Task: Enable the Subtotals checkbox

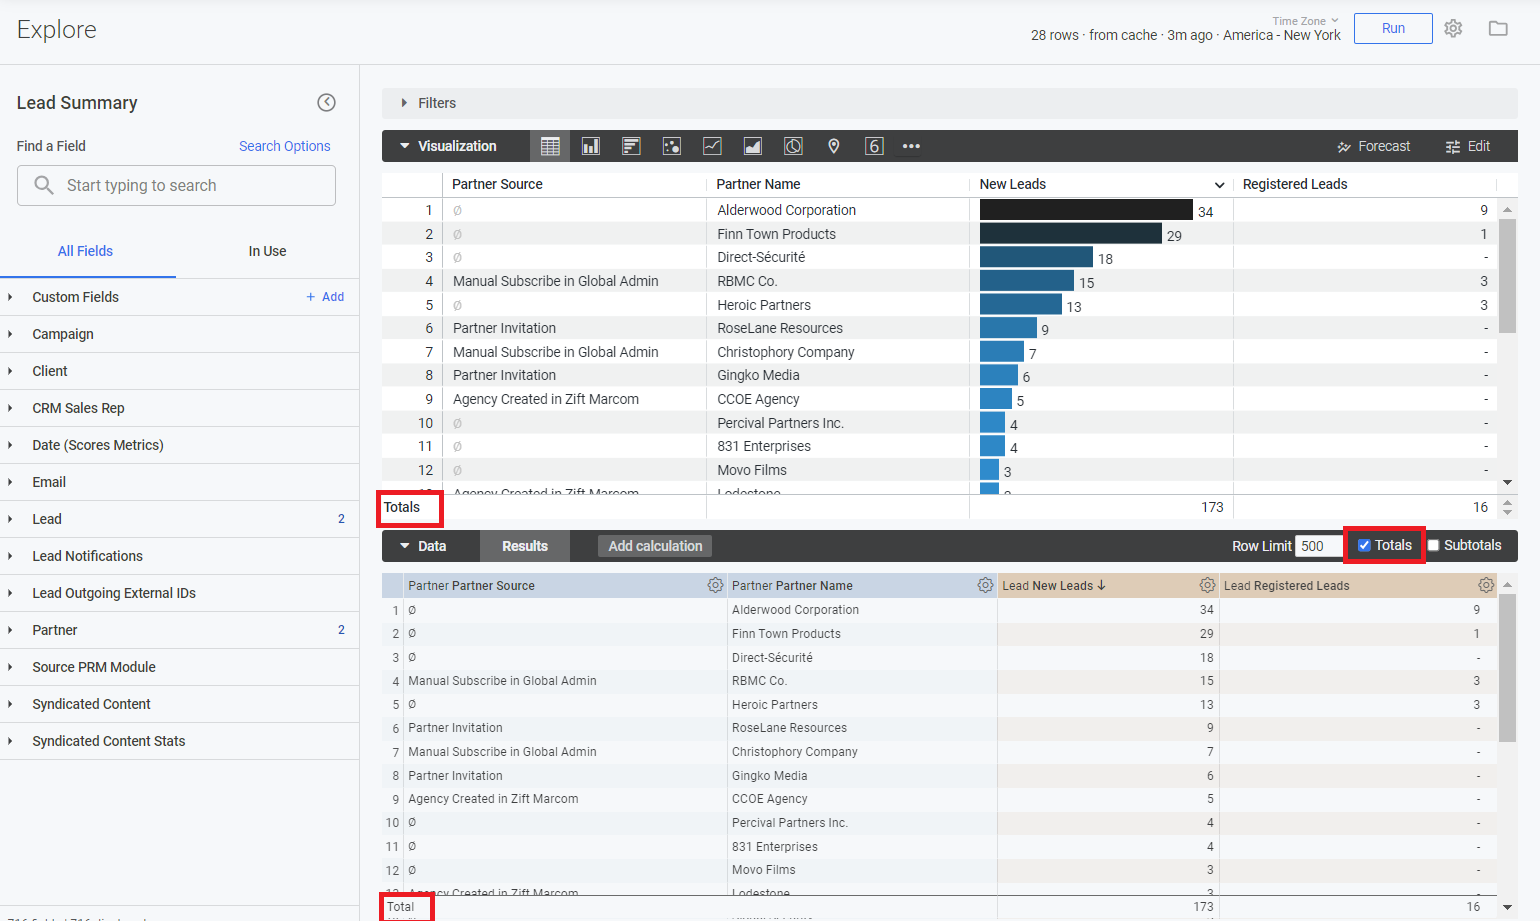Action: pos(1433,545)
